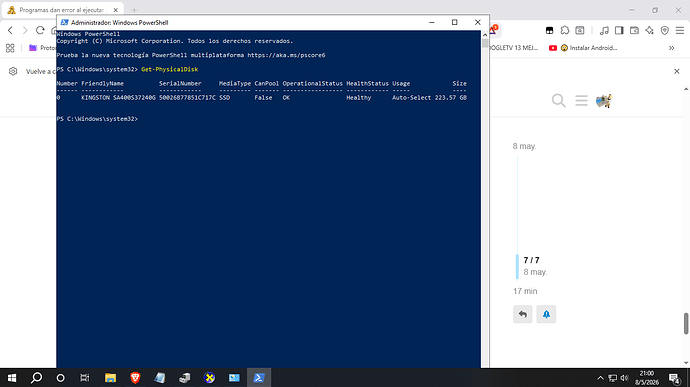Select the "Programas dan error al ejecutar" tab

point(63,10)
